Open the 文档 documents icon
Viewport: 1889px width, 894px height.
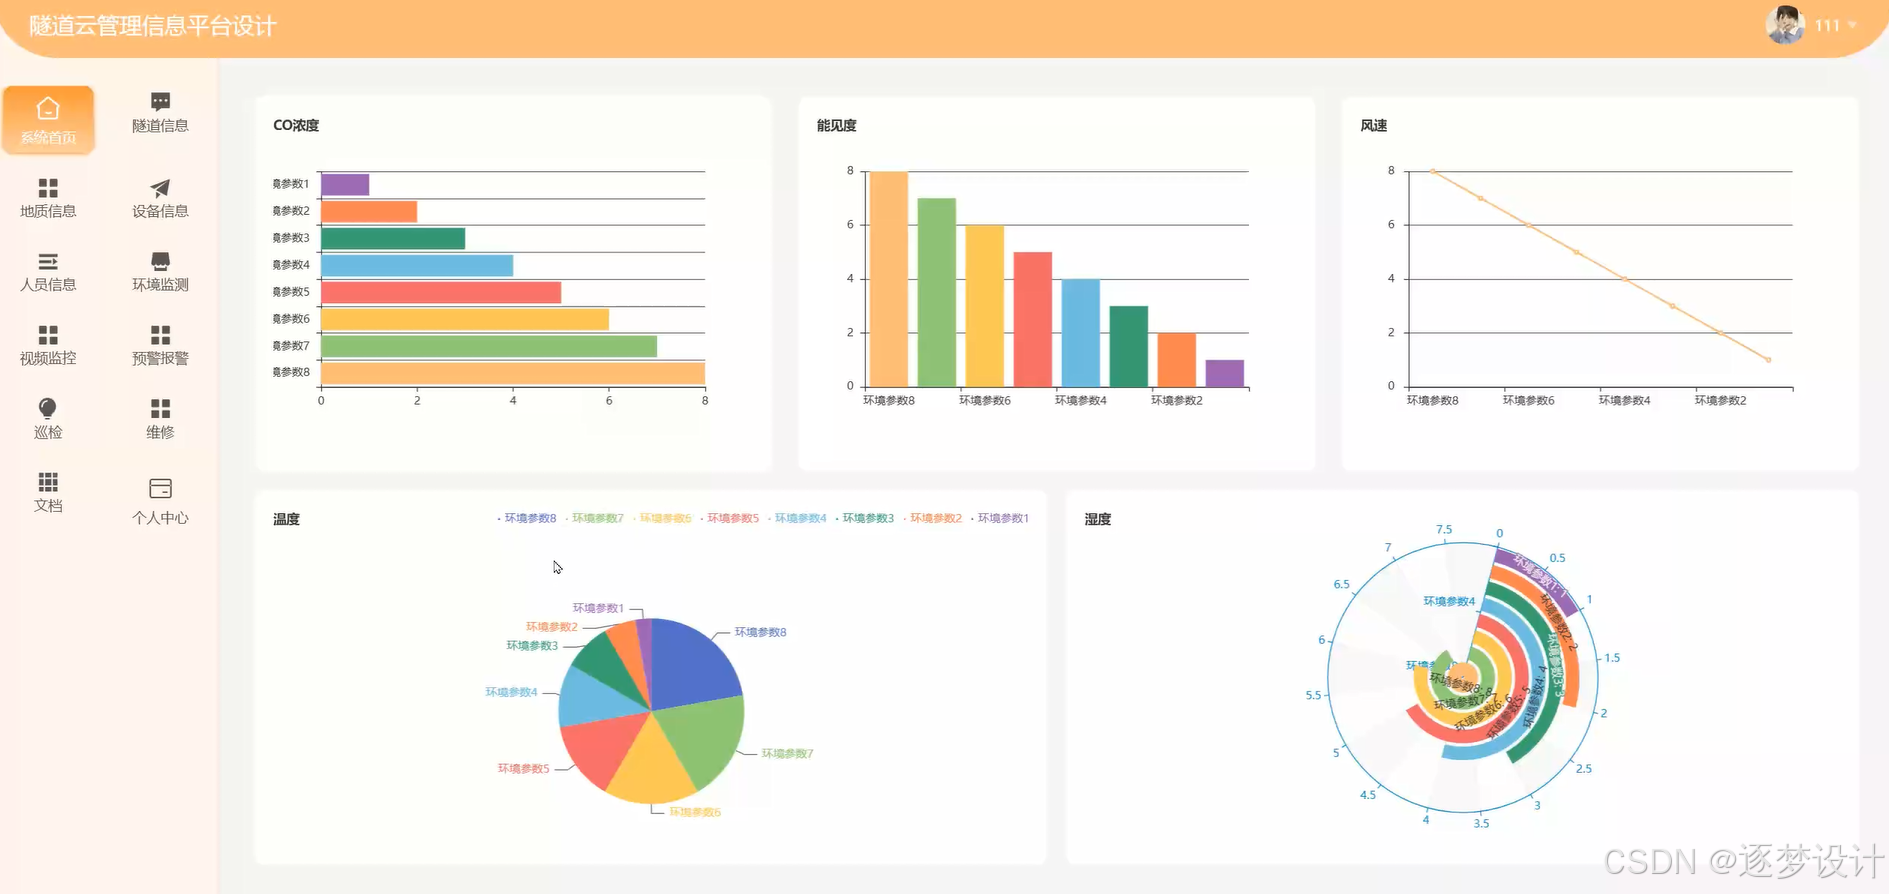tap(48, 482)
